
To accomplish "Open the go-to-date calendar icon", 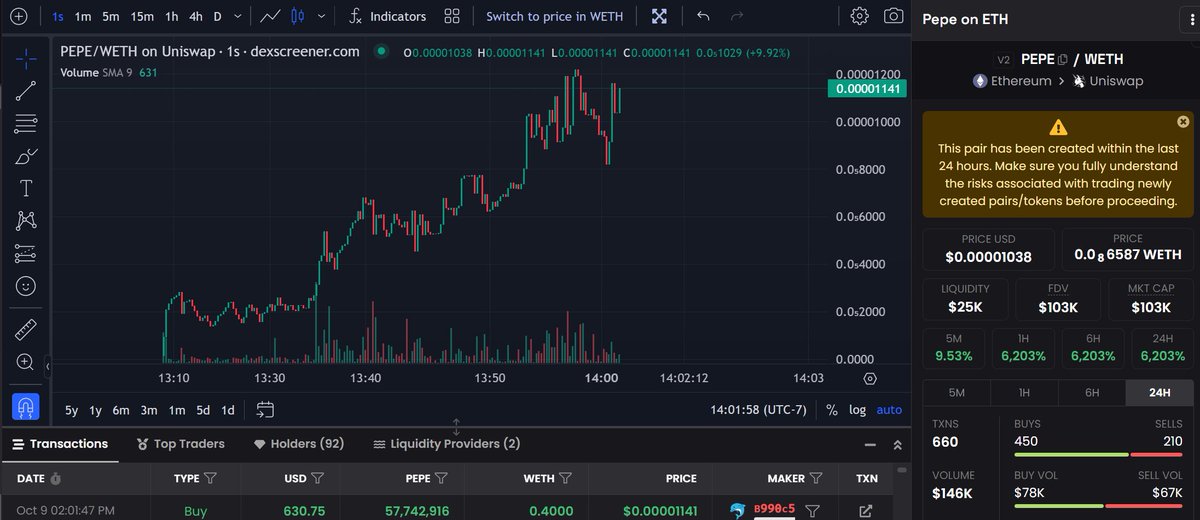I will pyautogui.click(x=265, y=409).
